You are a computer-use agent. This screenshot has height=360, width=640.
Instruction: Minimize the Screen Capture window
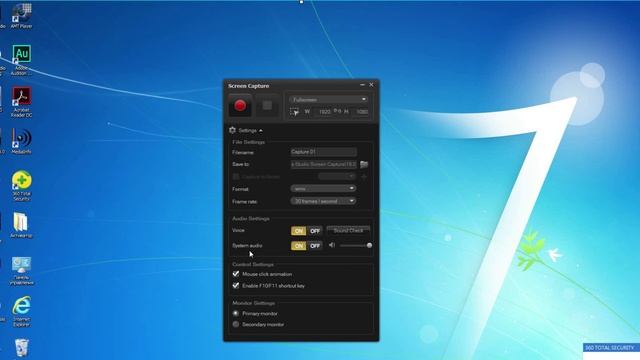coord(362,85)
